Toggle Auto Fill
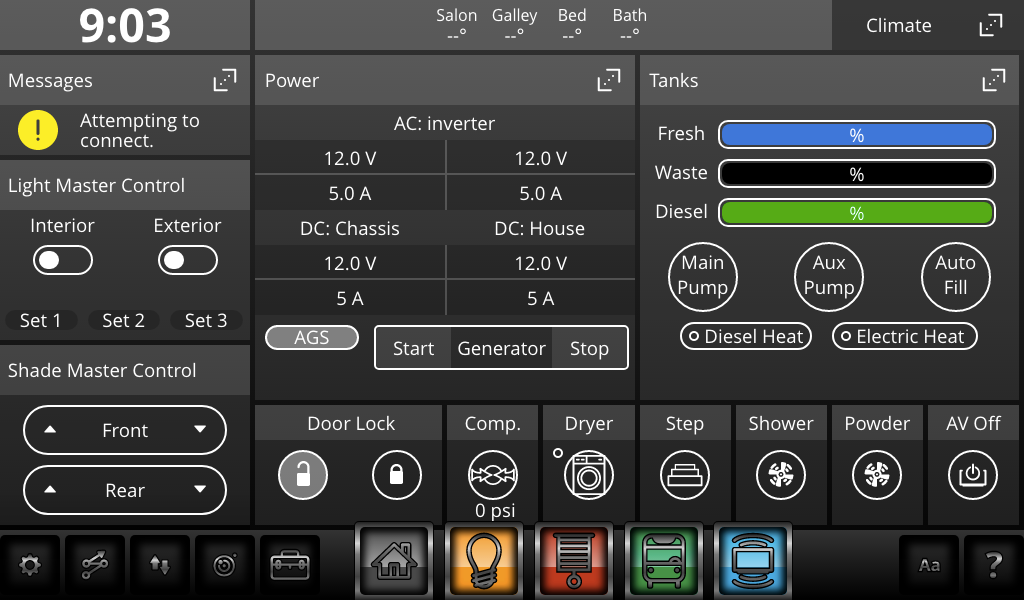 pos(955,276)
